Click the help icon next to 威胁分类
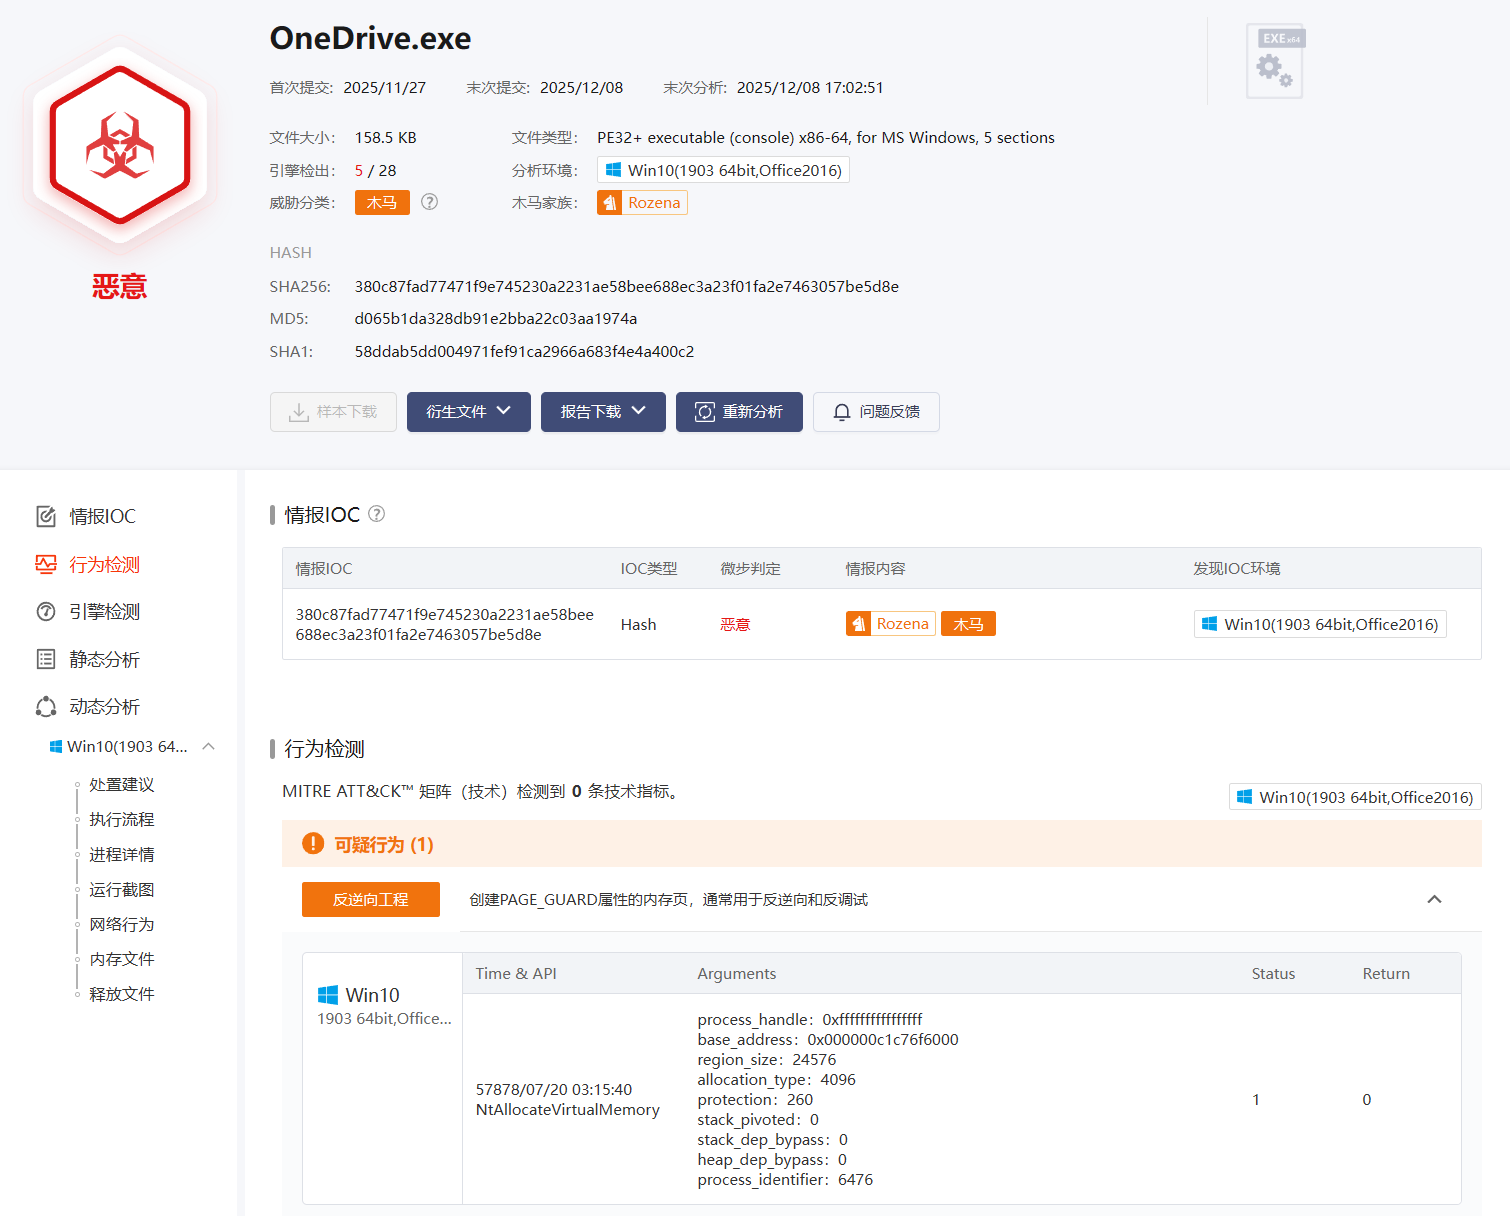Image resolution: width=1510 pixels, height=1216 pixels. (x=429, y=202)
